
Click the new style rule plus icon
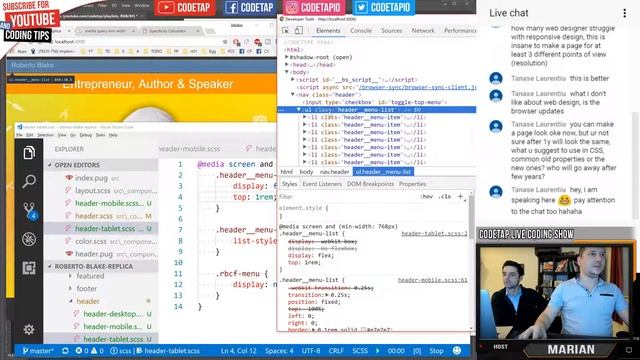[x=460, y=196]
